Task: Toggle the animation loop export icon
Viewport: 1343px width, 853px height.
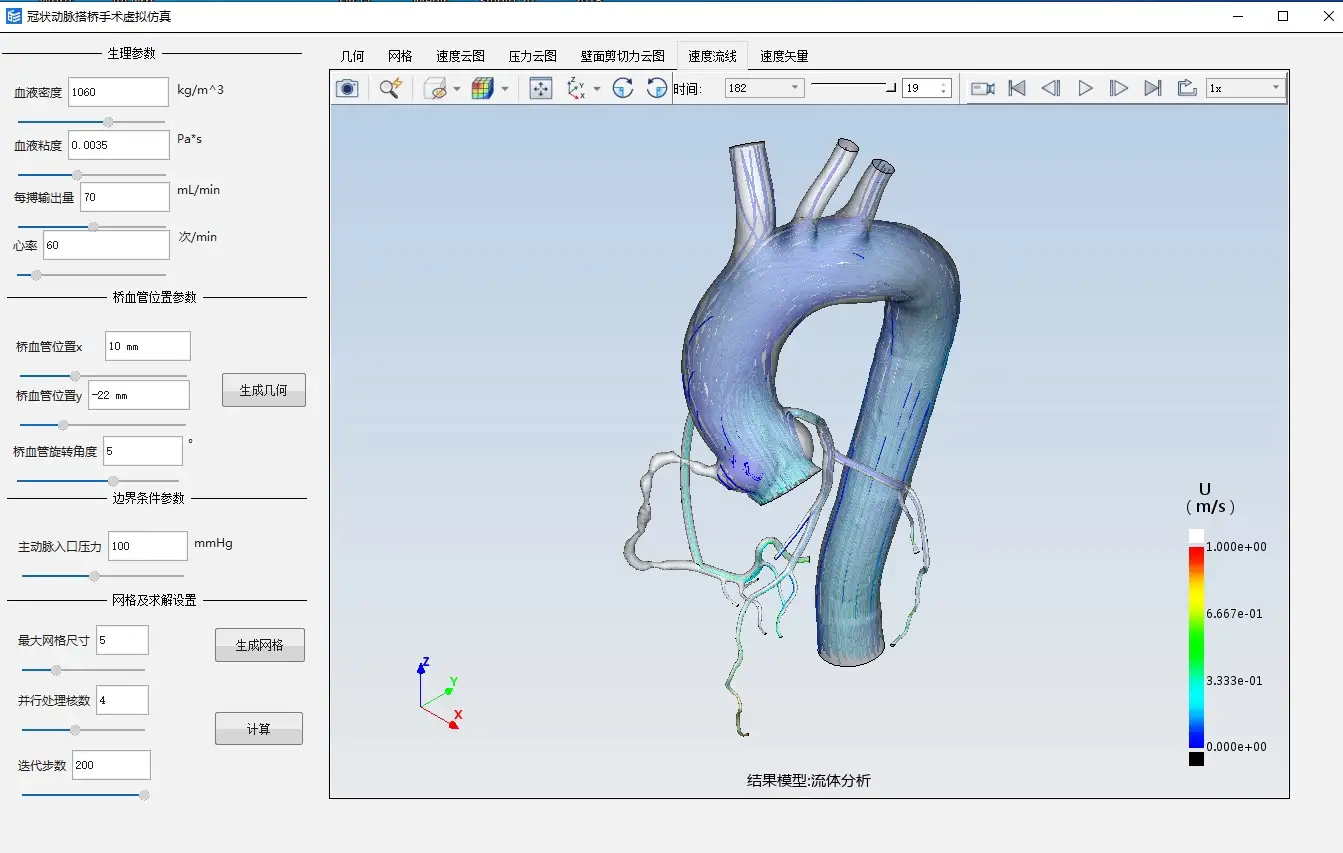Action: pyautogui.click(x=1187, y=89)
